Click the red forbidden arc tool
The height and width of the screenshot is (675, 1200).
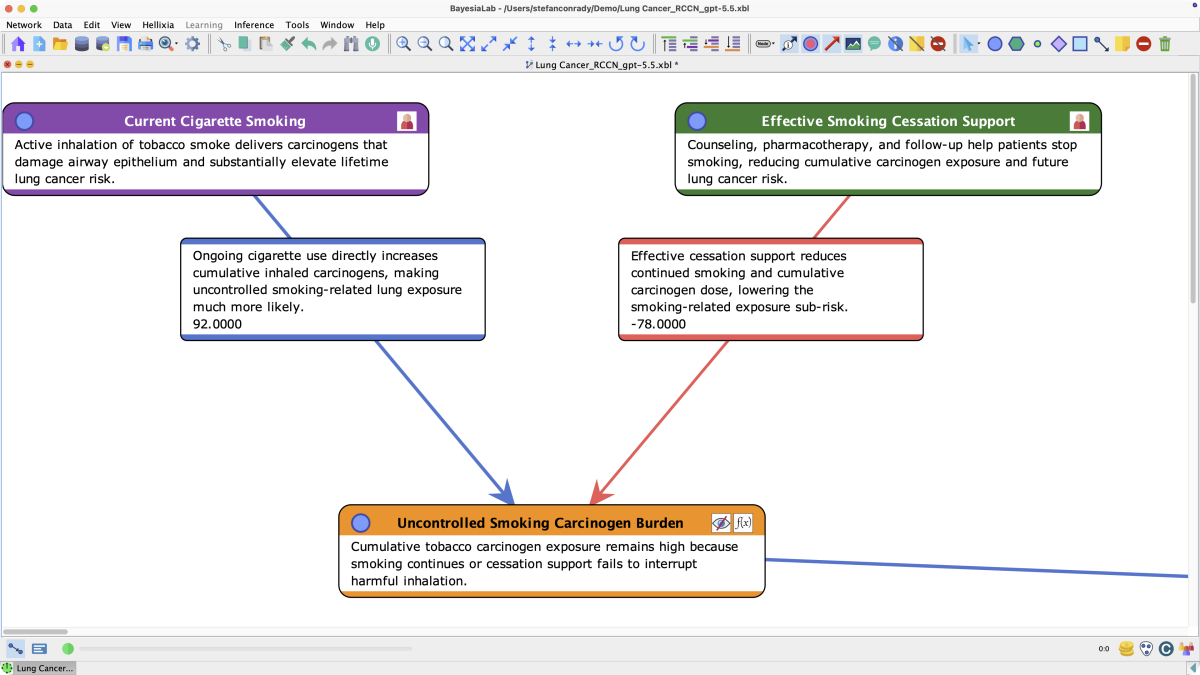pyautogui.click(x=1144, y=44)
